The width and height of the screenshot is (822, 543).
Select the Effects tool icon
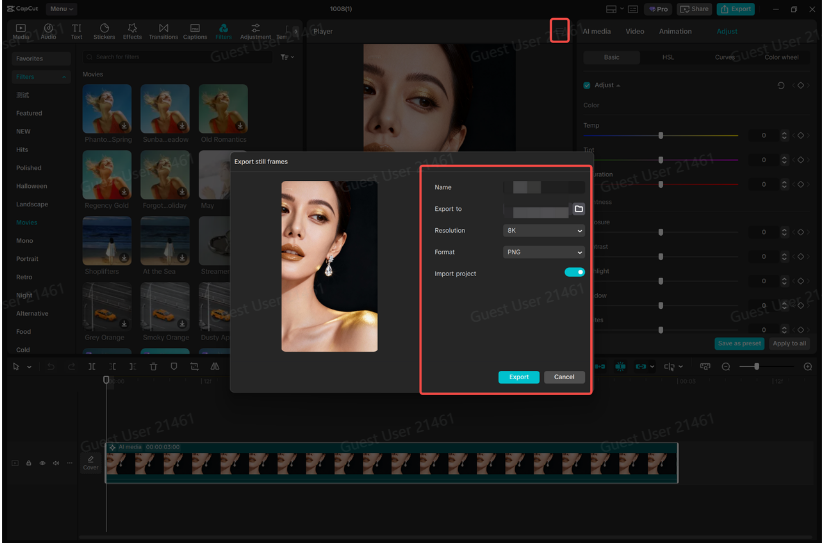(132, 31)
